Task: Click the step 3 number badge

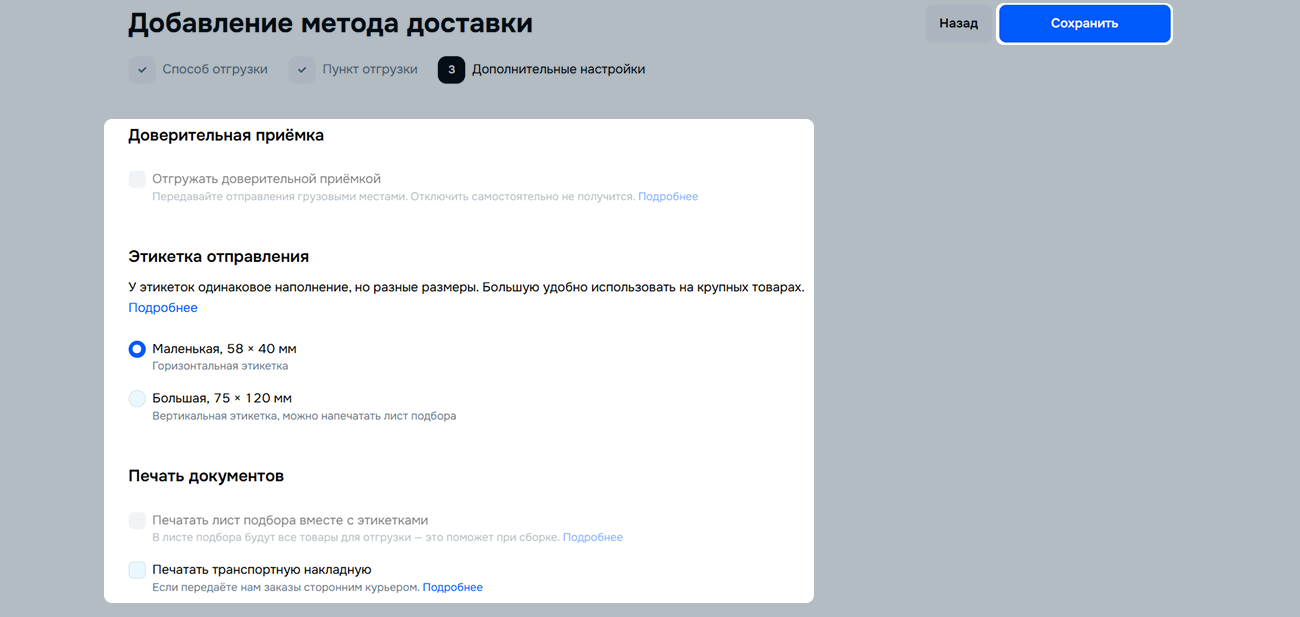Action: point(451,70)
